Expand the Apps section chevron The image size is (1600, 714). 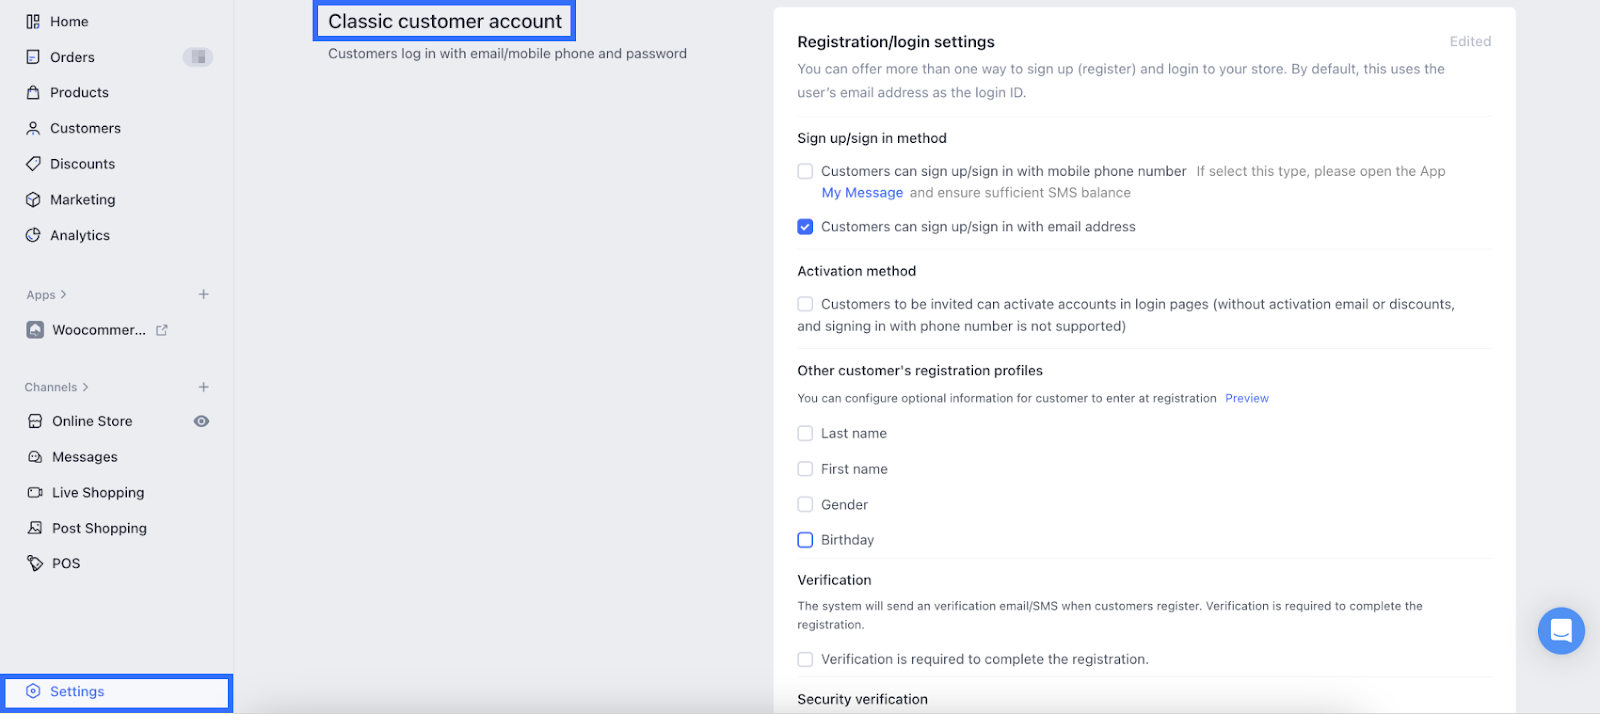coord(63,295)
